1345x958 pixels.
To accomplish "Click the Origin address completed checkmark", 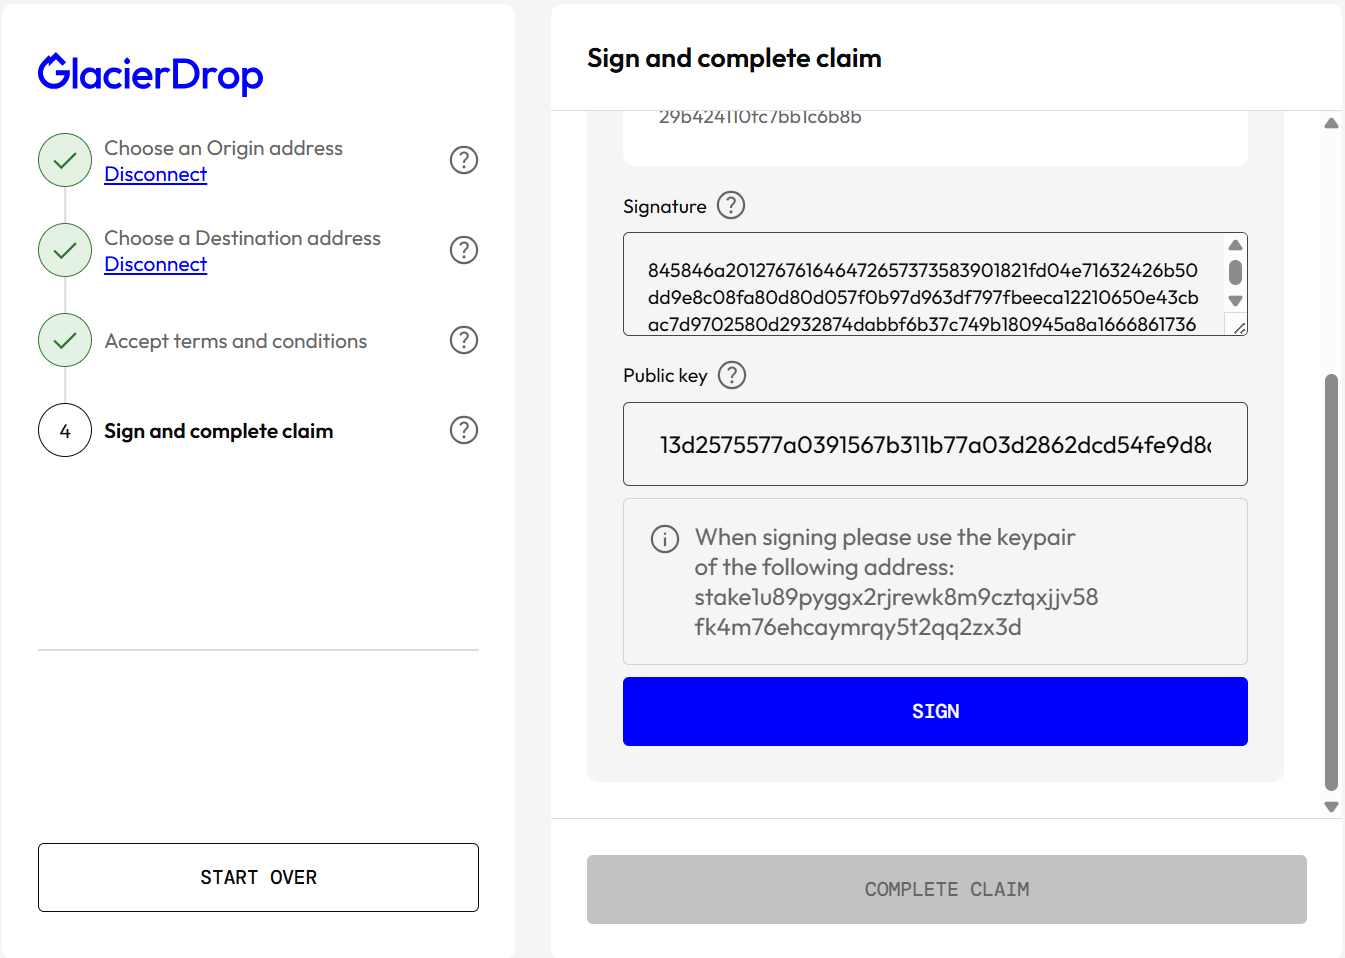I will [65, 160].
